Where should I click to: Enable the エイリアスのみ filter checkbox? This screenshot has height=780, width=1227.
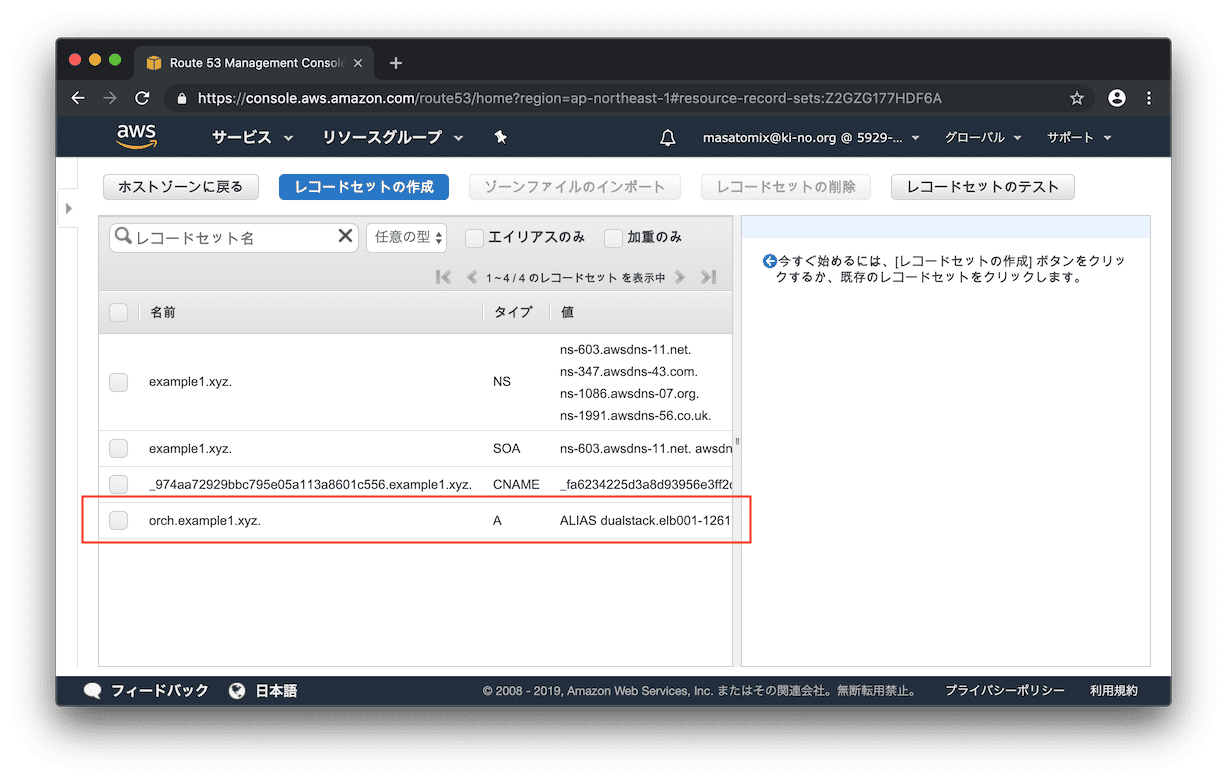point(474,238)
